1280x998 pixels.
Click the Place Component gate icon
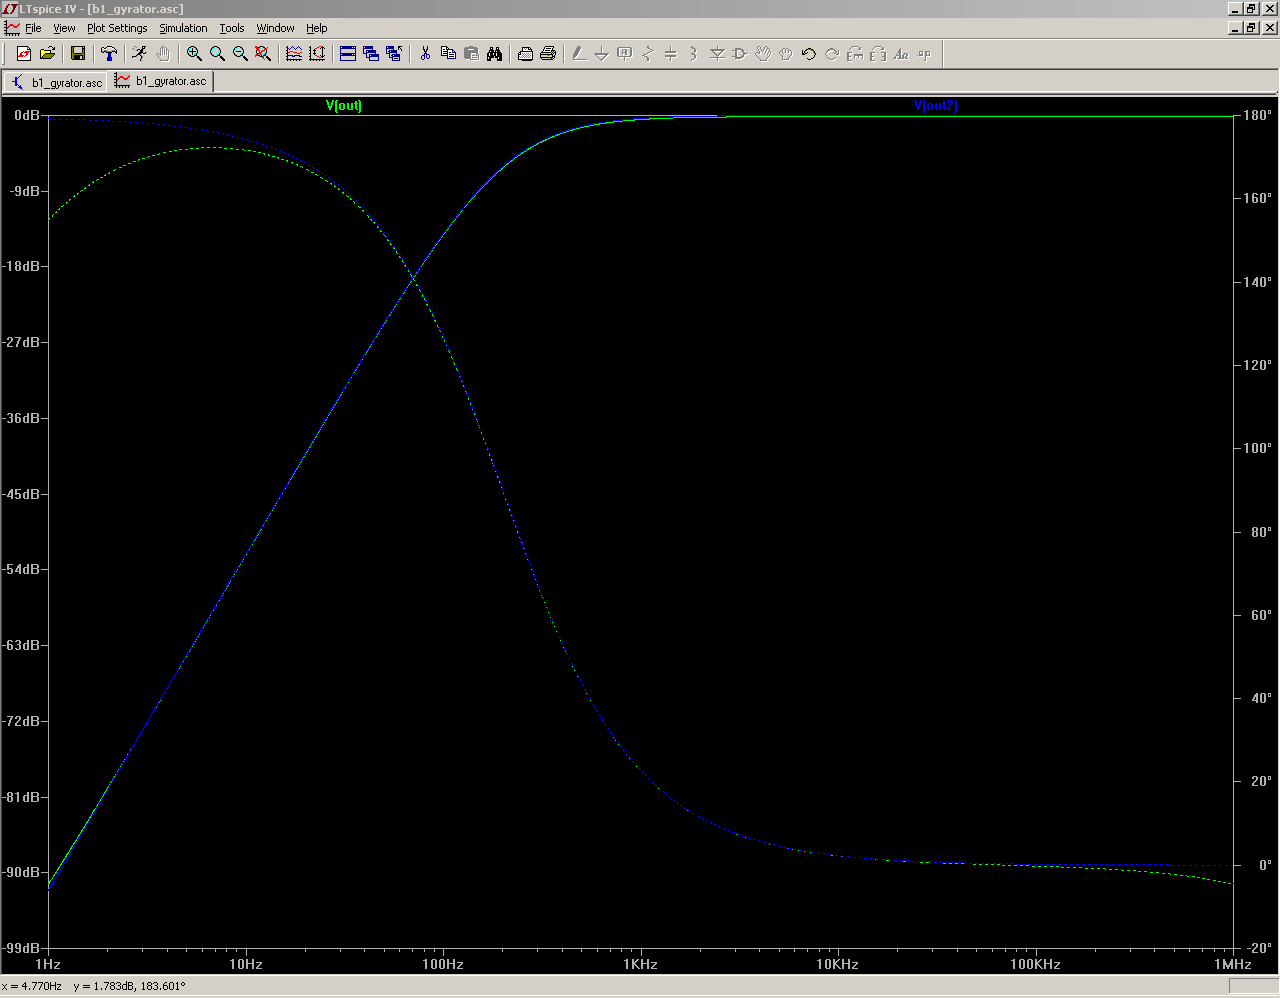click(x=740, y=54)
